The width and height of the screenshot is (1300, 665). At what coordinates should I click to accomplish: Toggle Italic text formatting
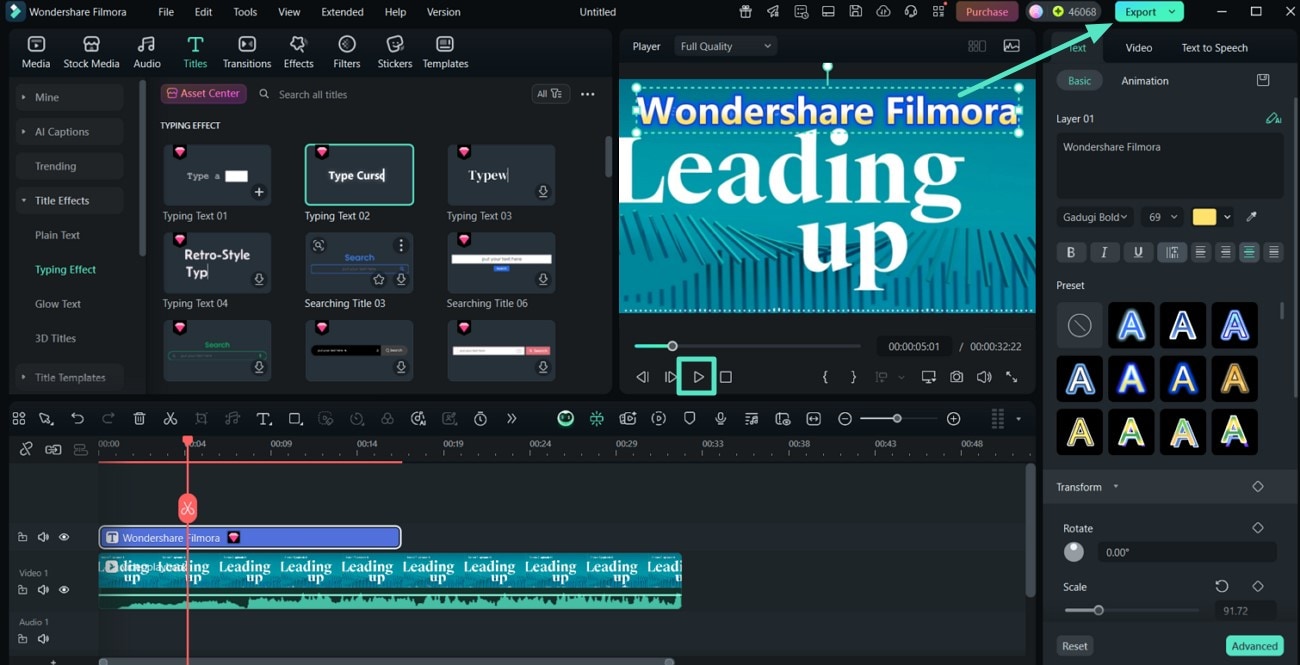coord(1104,253)
